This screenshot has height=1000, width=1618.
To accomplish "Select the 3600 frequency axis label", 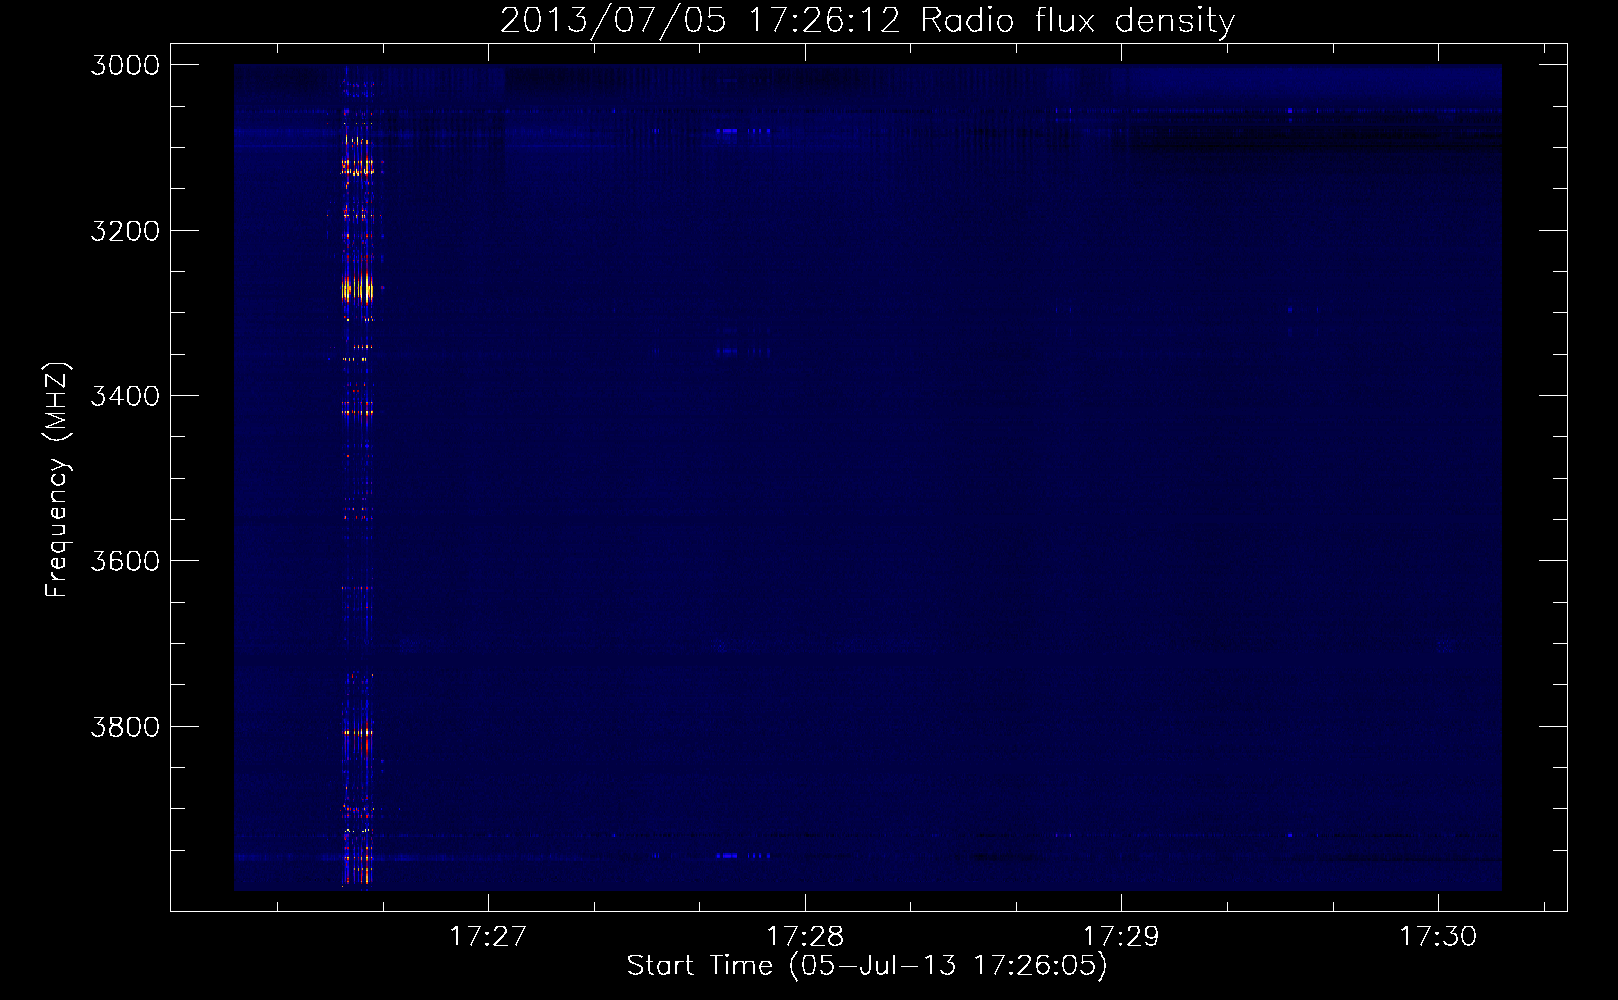I will [125, 561].
